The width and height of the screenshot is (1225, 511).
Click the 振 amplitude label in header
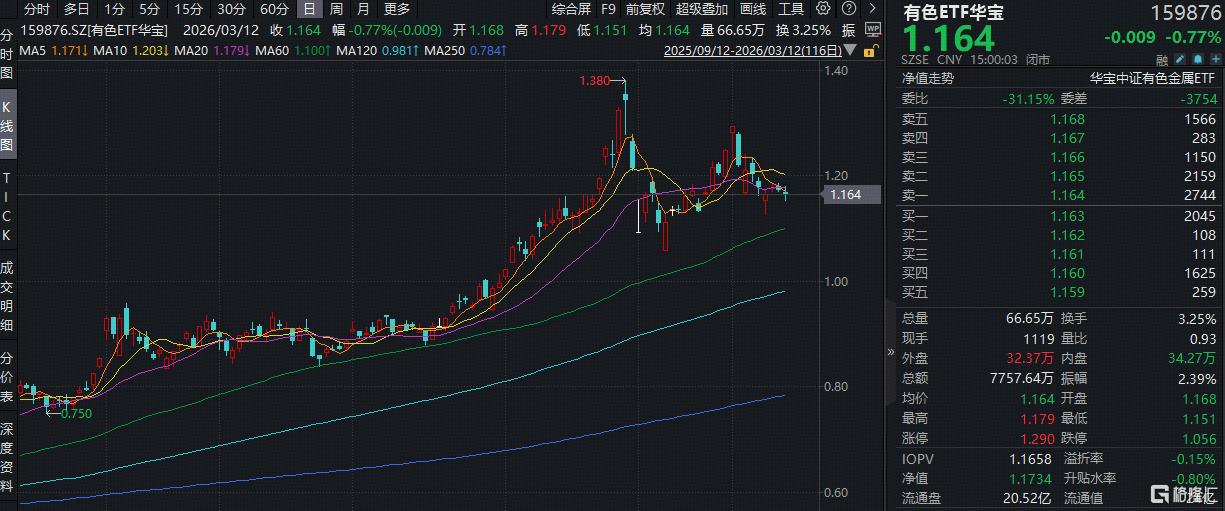click(x=849, y=30)
